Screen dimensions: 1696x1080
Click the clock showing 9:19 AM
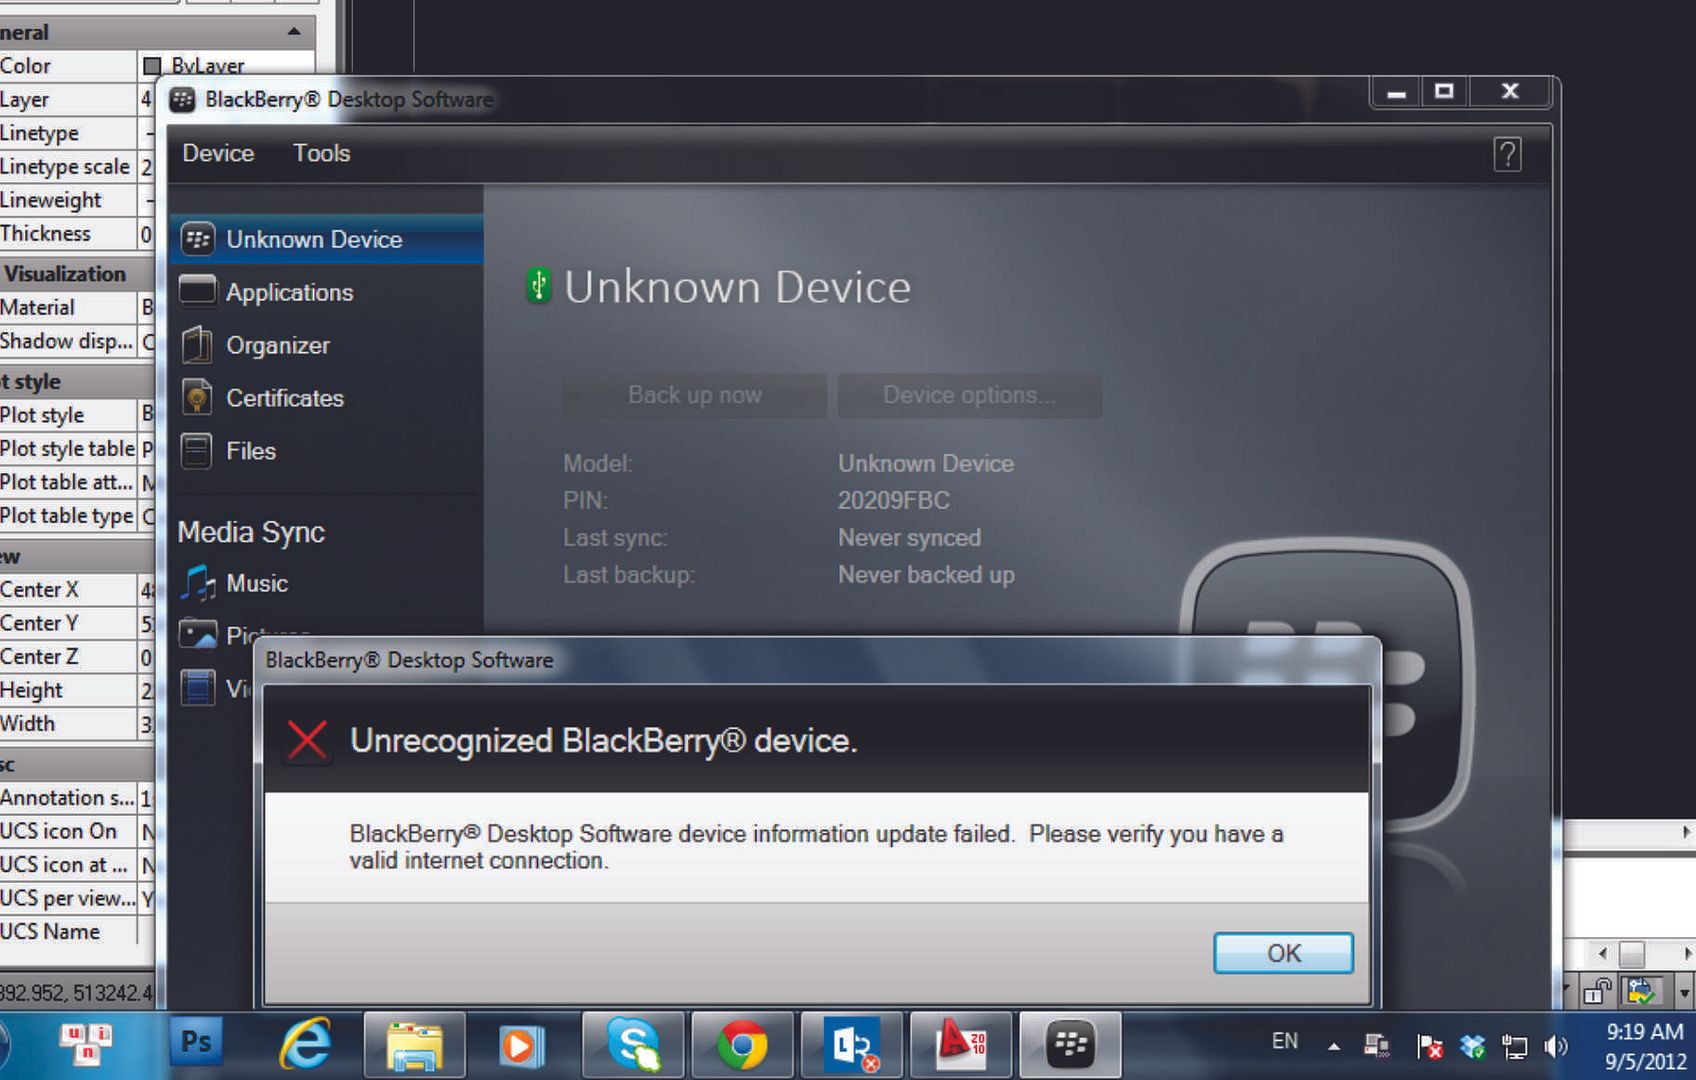(1645, 1032)
